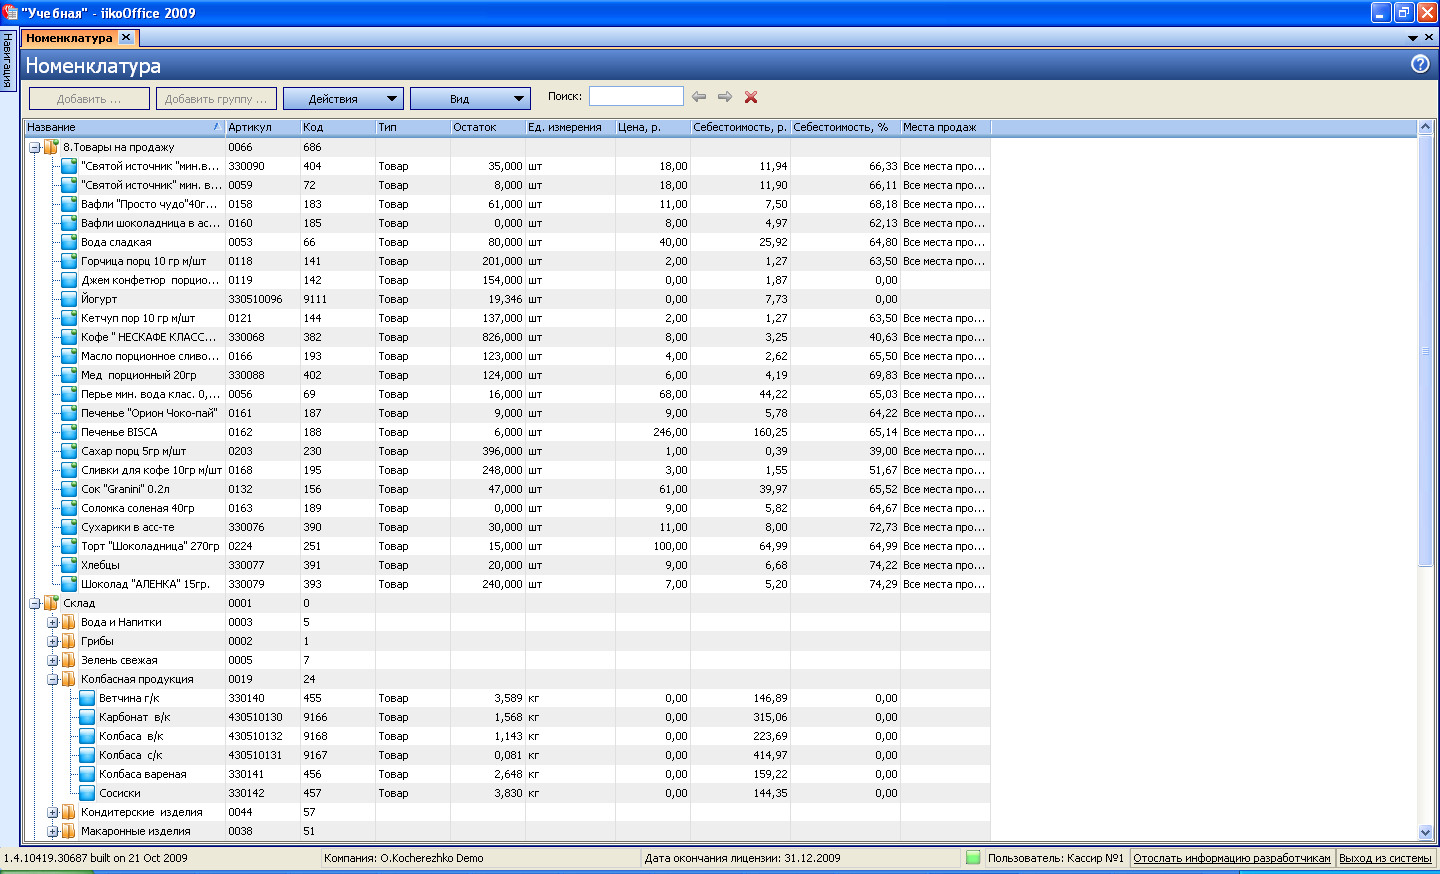Click item icon for Печенье BISCA

point(69,432)
